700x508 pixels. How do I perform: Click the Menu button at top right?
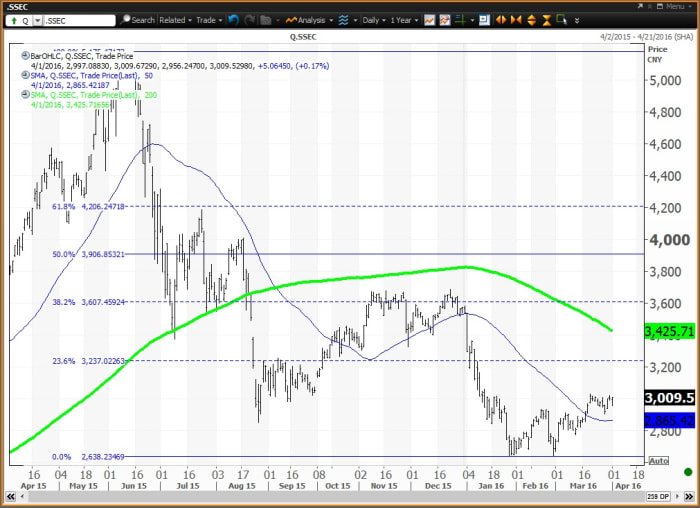[677, 5]
